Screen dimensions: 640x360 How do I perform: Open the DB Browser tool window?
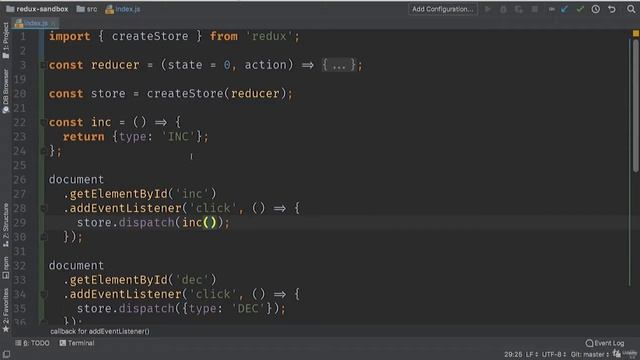coord(6,91)
